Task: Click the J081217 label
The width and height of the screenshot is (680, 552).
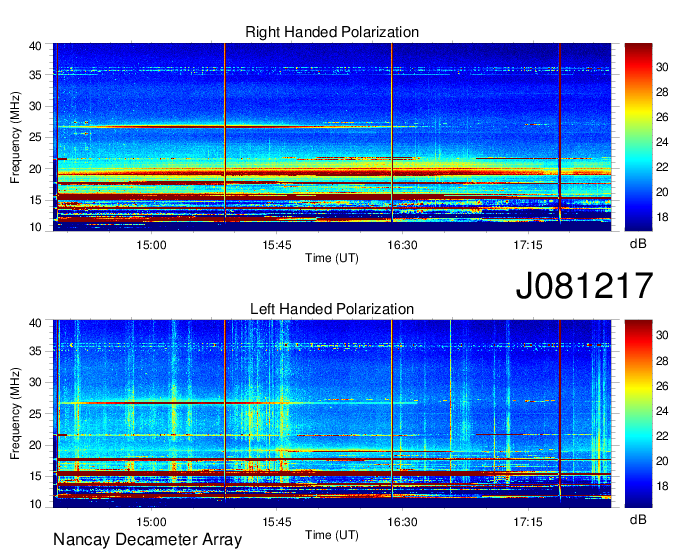Action: [584, 286]
